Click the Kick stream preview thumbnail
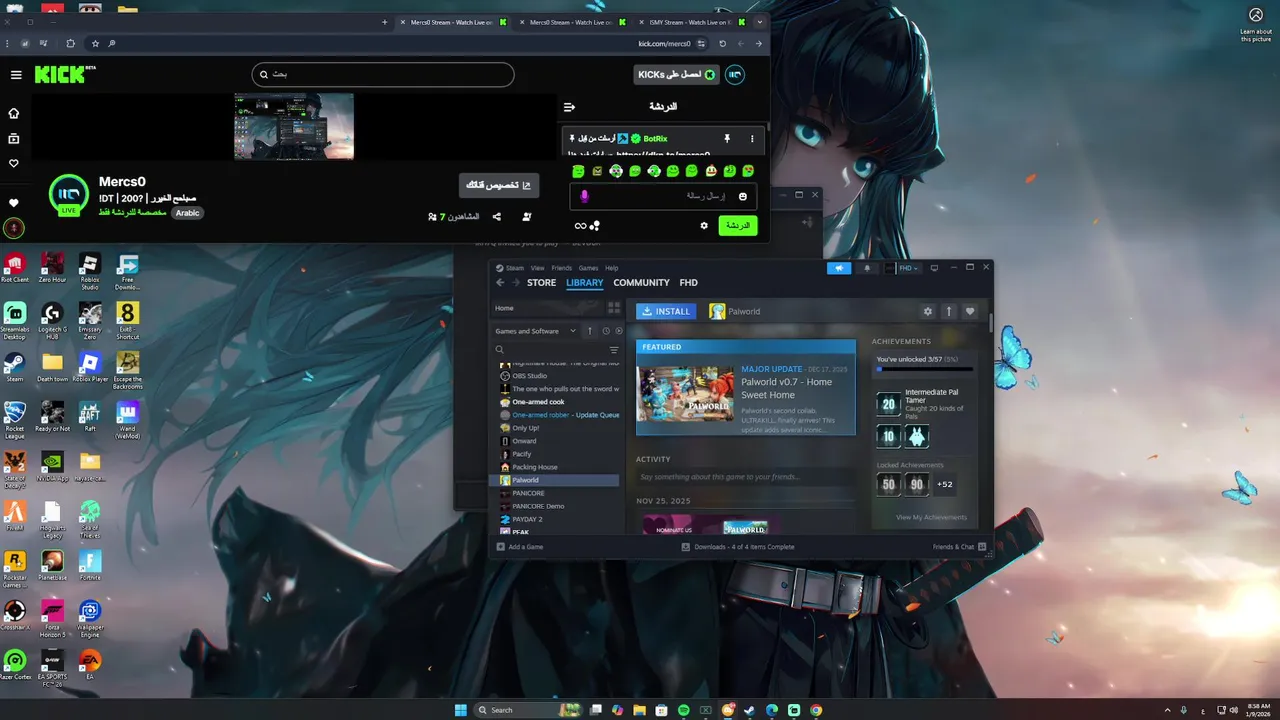The width and height of the screenshot is (1280, 720). 294,127
